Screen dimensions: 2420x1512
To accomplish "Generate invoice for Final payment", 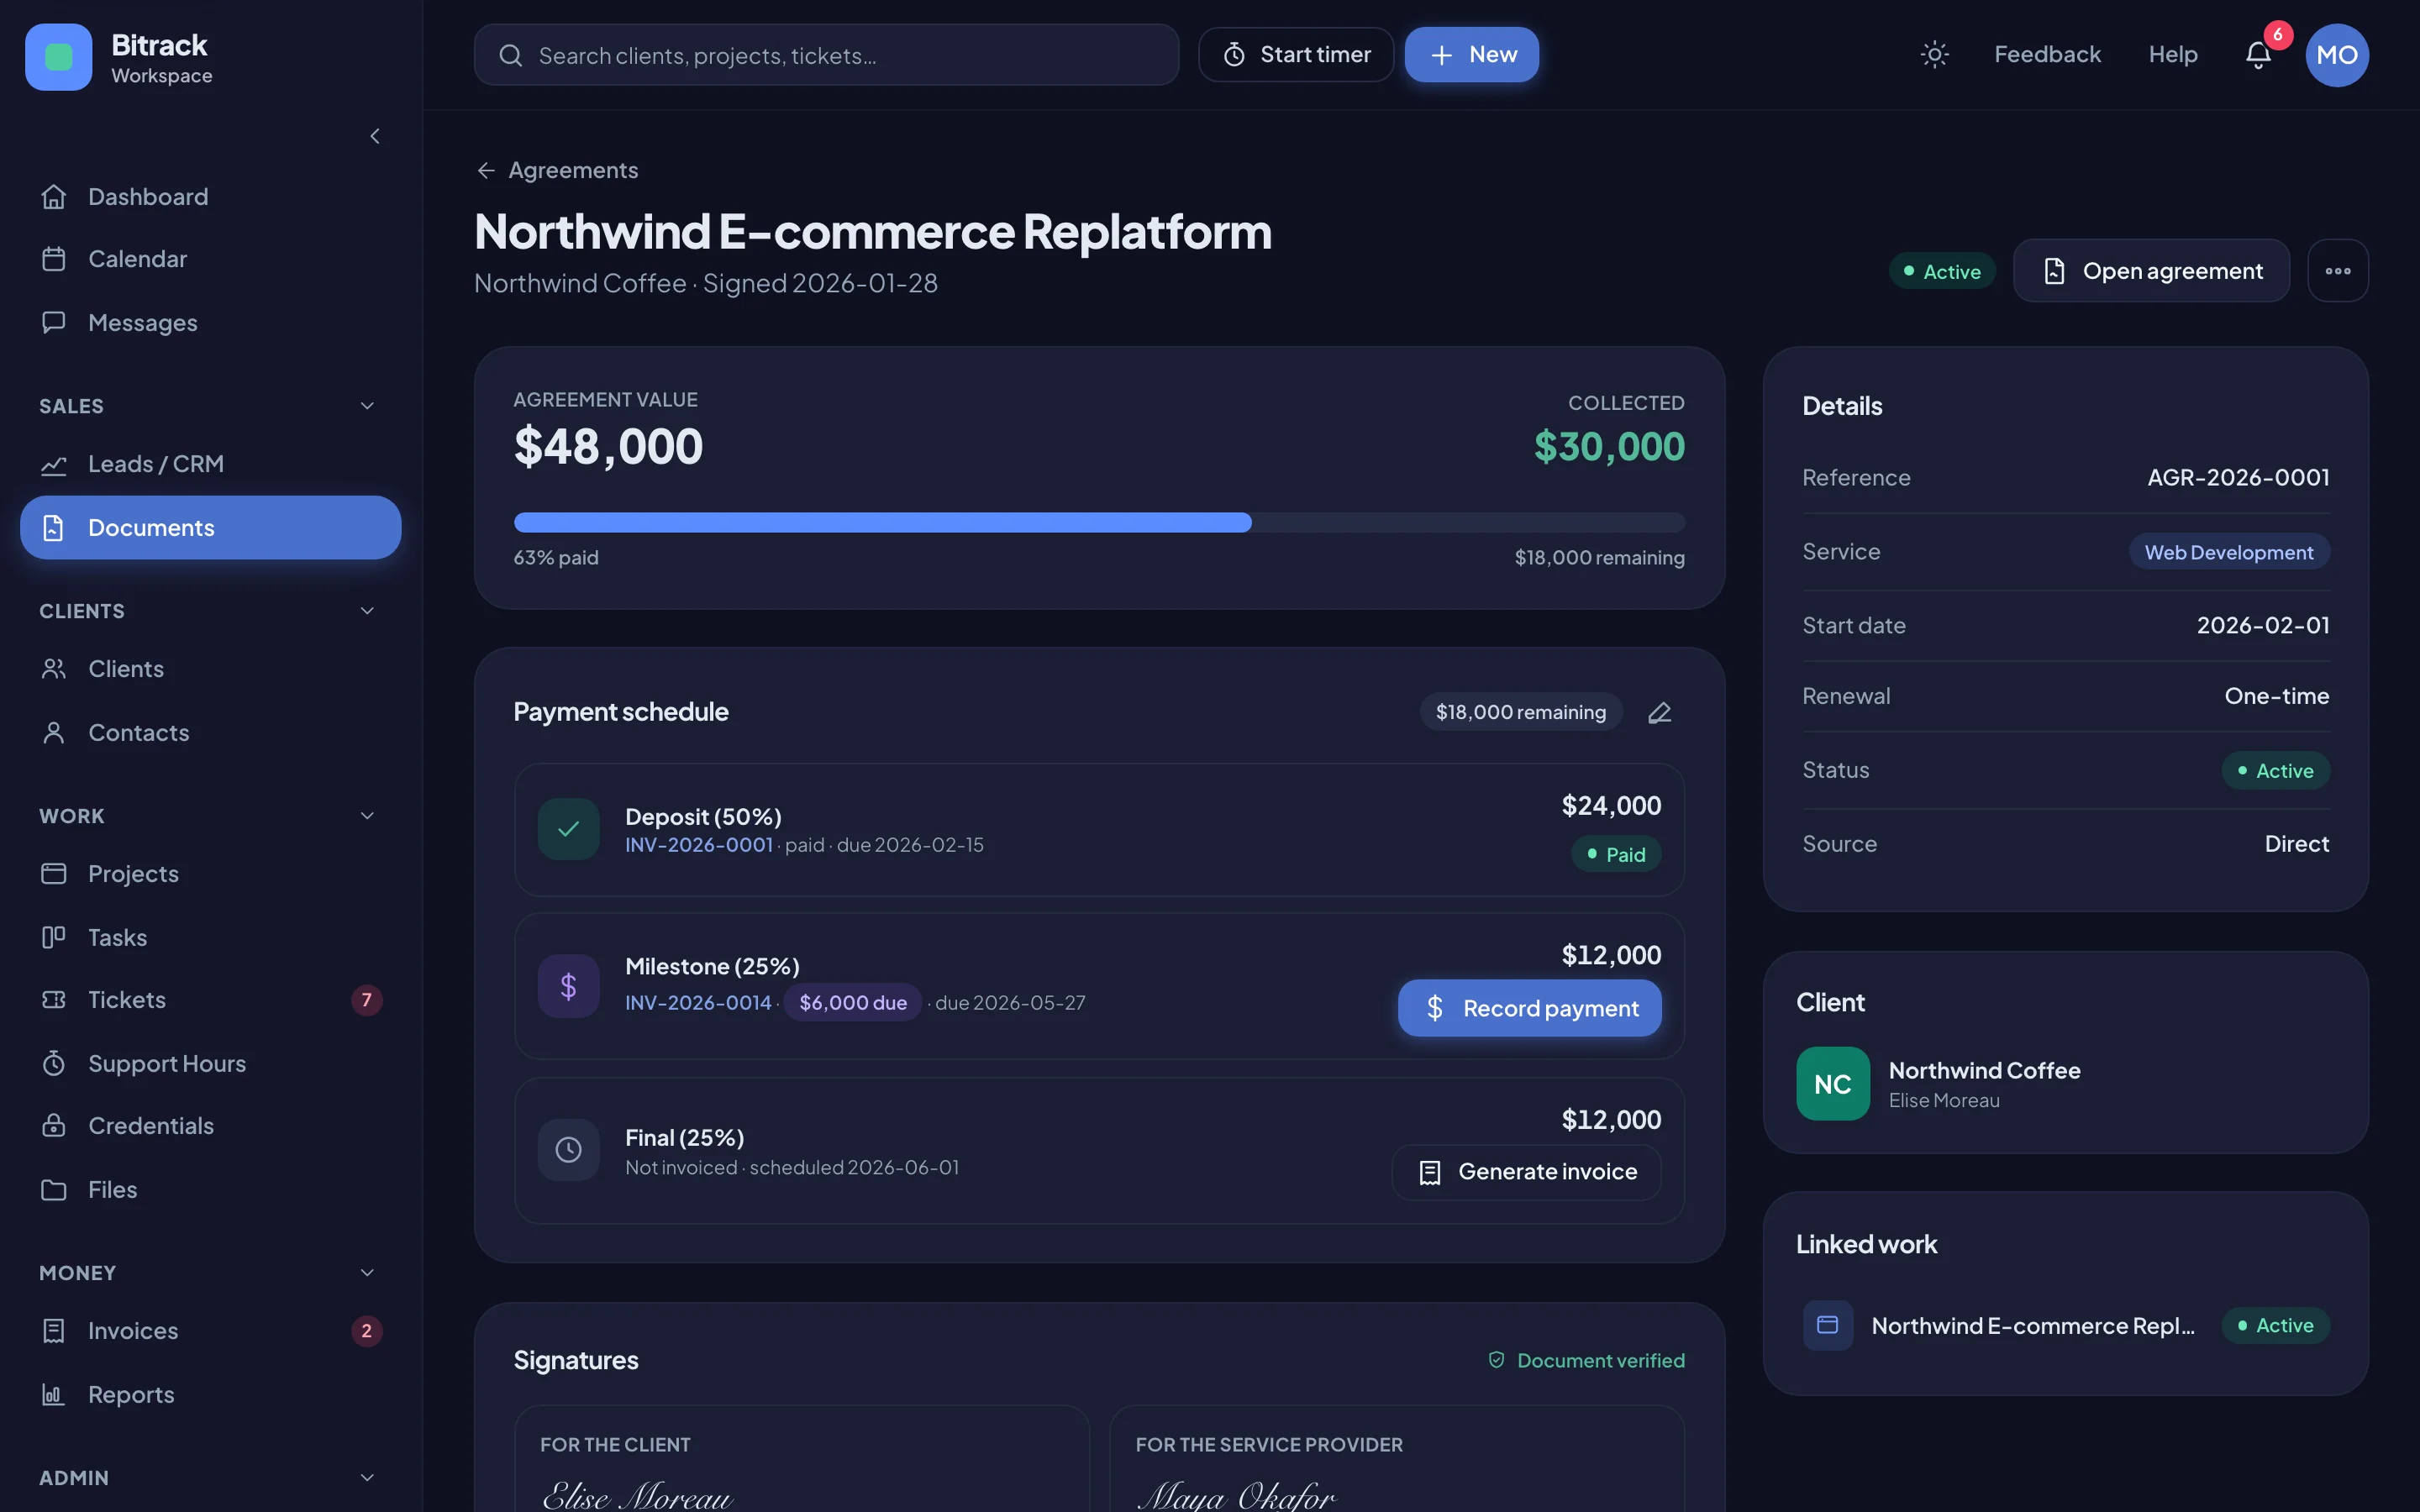I will (x=1526, y=1172).
